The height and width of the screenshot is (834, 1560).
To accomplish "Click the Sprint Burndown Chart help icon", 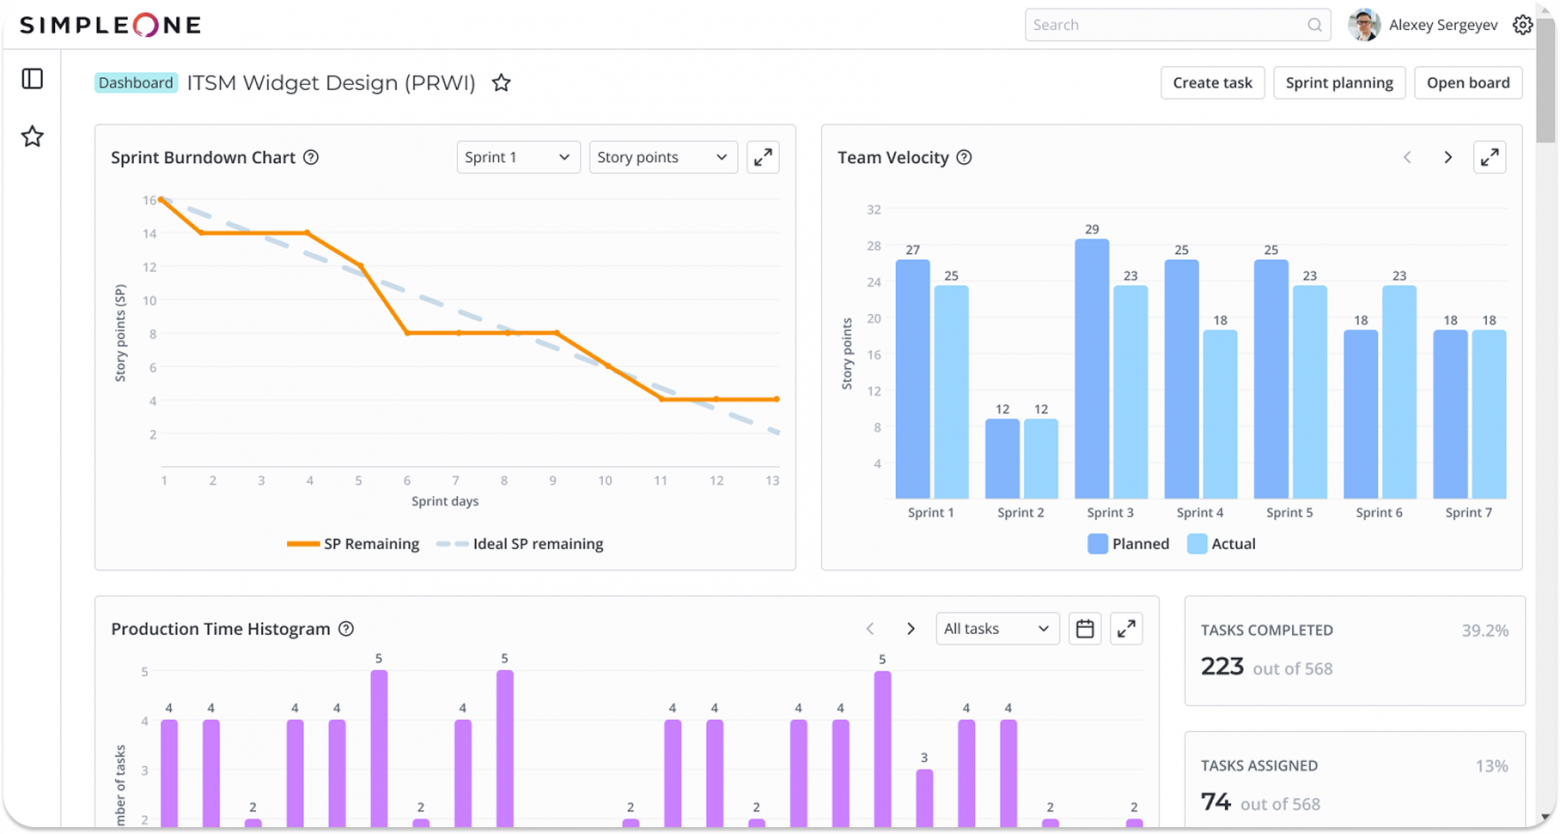I will [x=311, y=157].
